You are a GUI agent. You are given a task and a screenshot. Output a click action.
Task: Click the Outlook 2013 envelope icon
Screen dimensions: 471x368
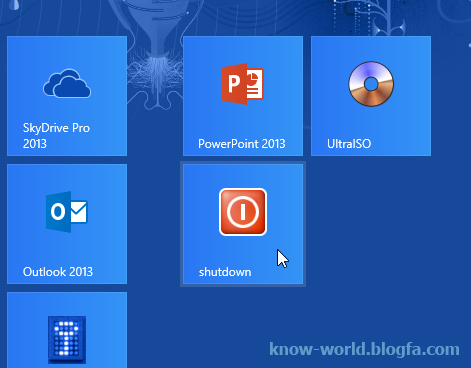[x=67, y=212]
